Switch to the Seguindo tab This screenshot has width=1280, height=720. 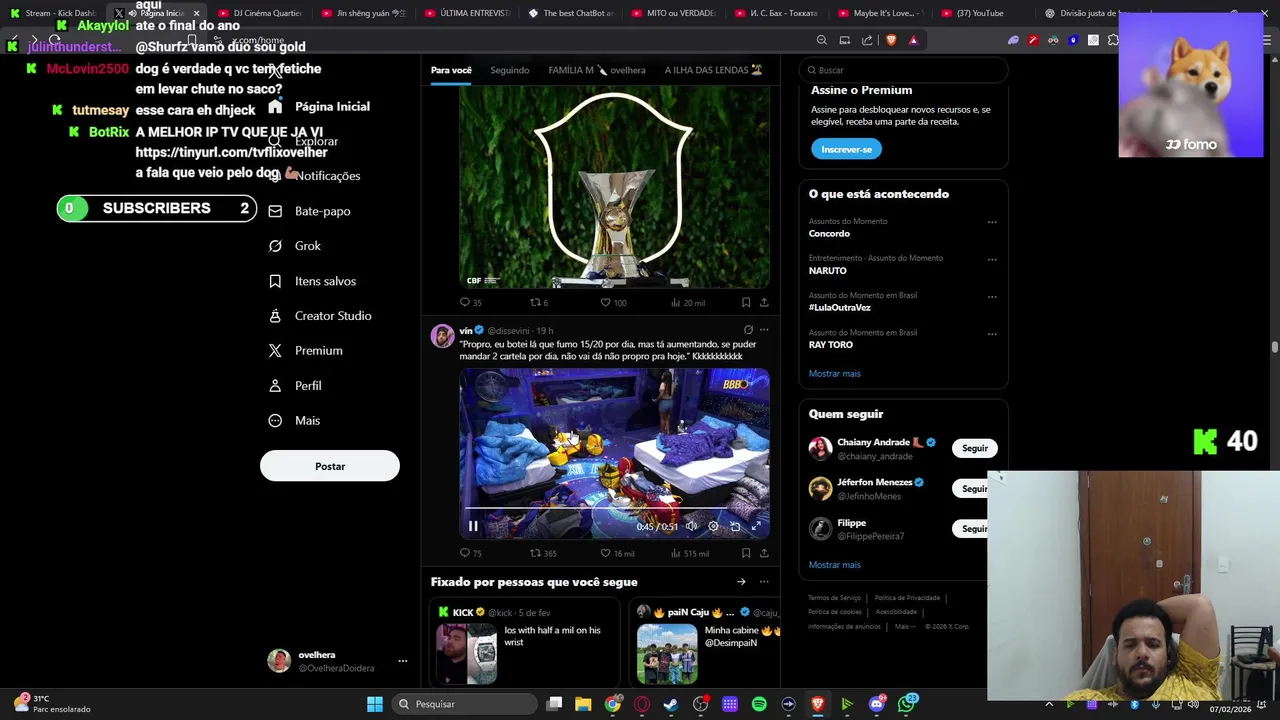[510, 70]
